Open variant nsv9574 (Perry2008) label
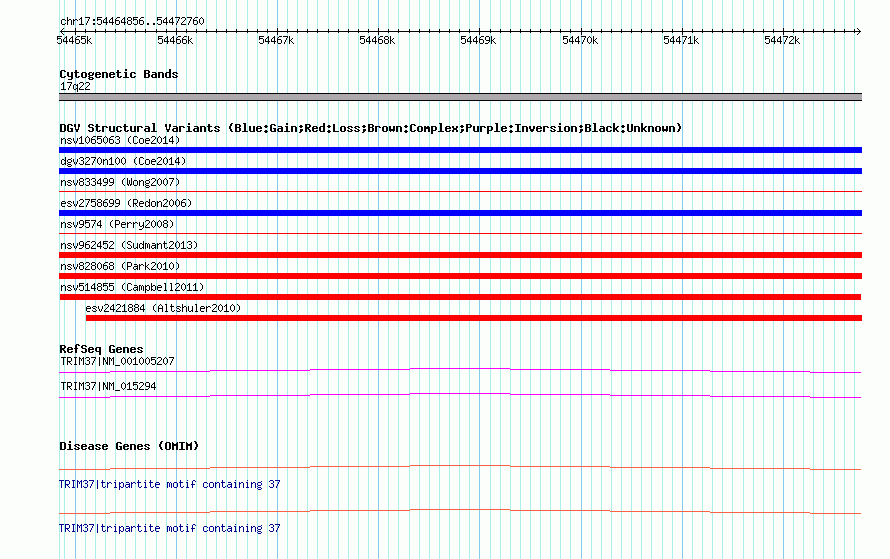Screen dimensions: 890x559 tap(117, 224)
